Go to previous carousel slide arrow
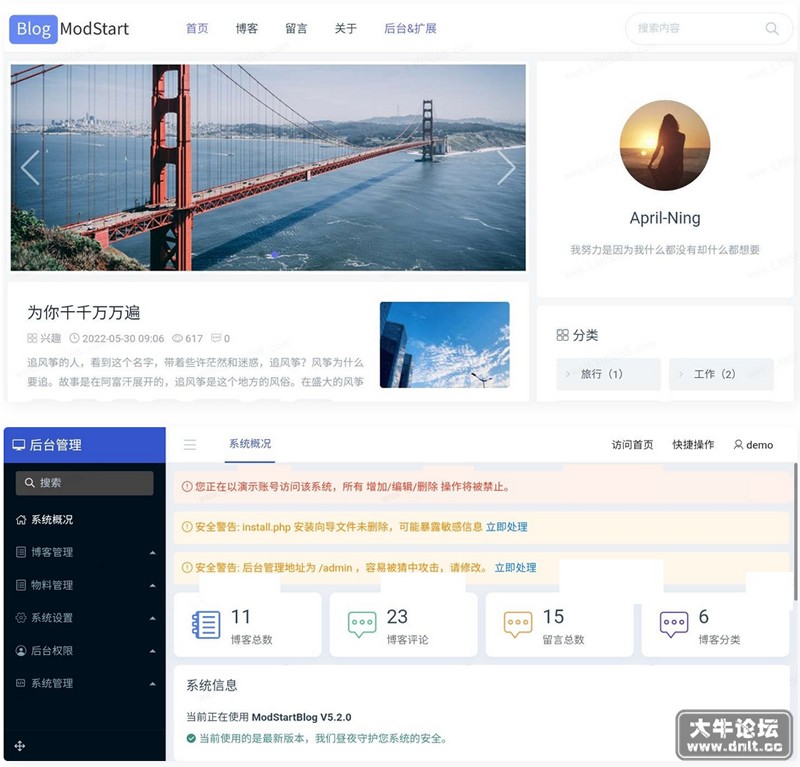The width and height of the screenshot is (800, 767). tap(30, 167)
